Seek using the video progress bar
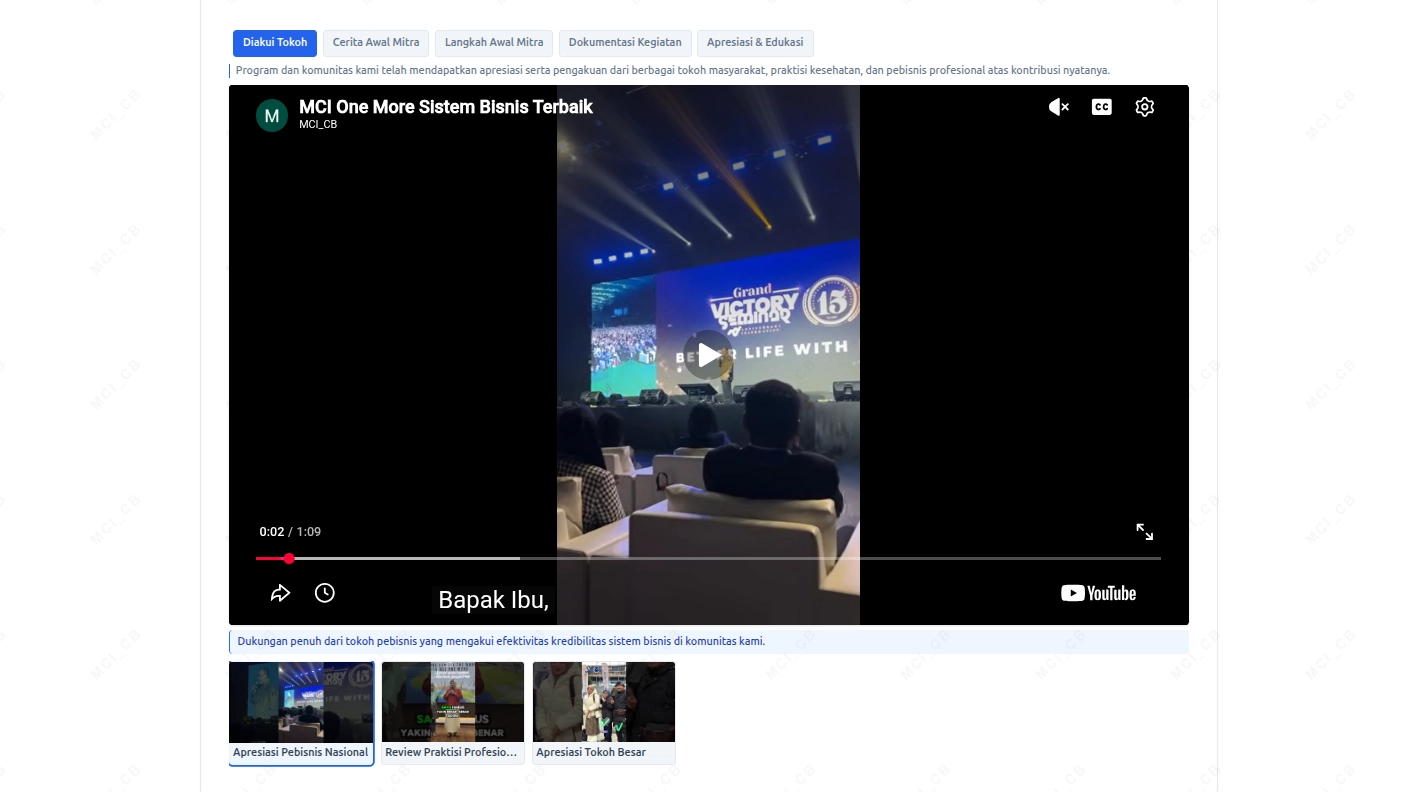This screenshot has height=792, width=1407. click(708, 558)
